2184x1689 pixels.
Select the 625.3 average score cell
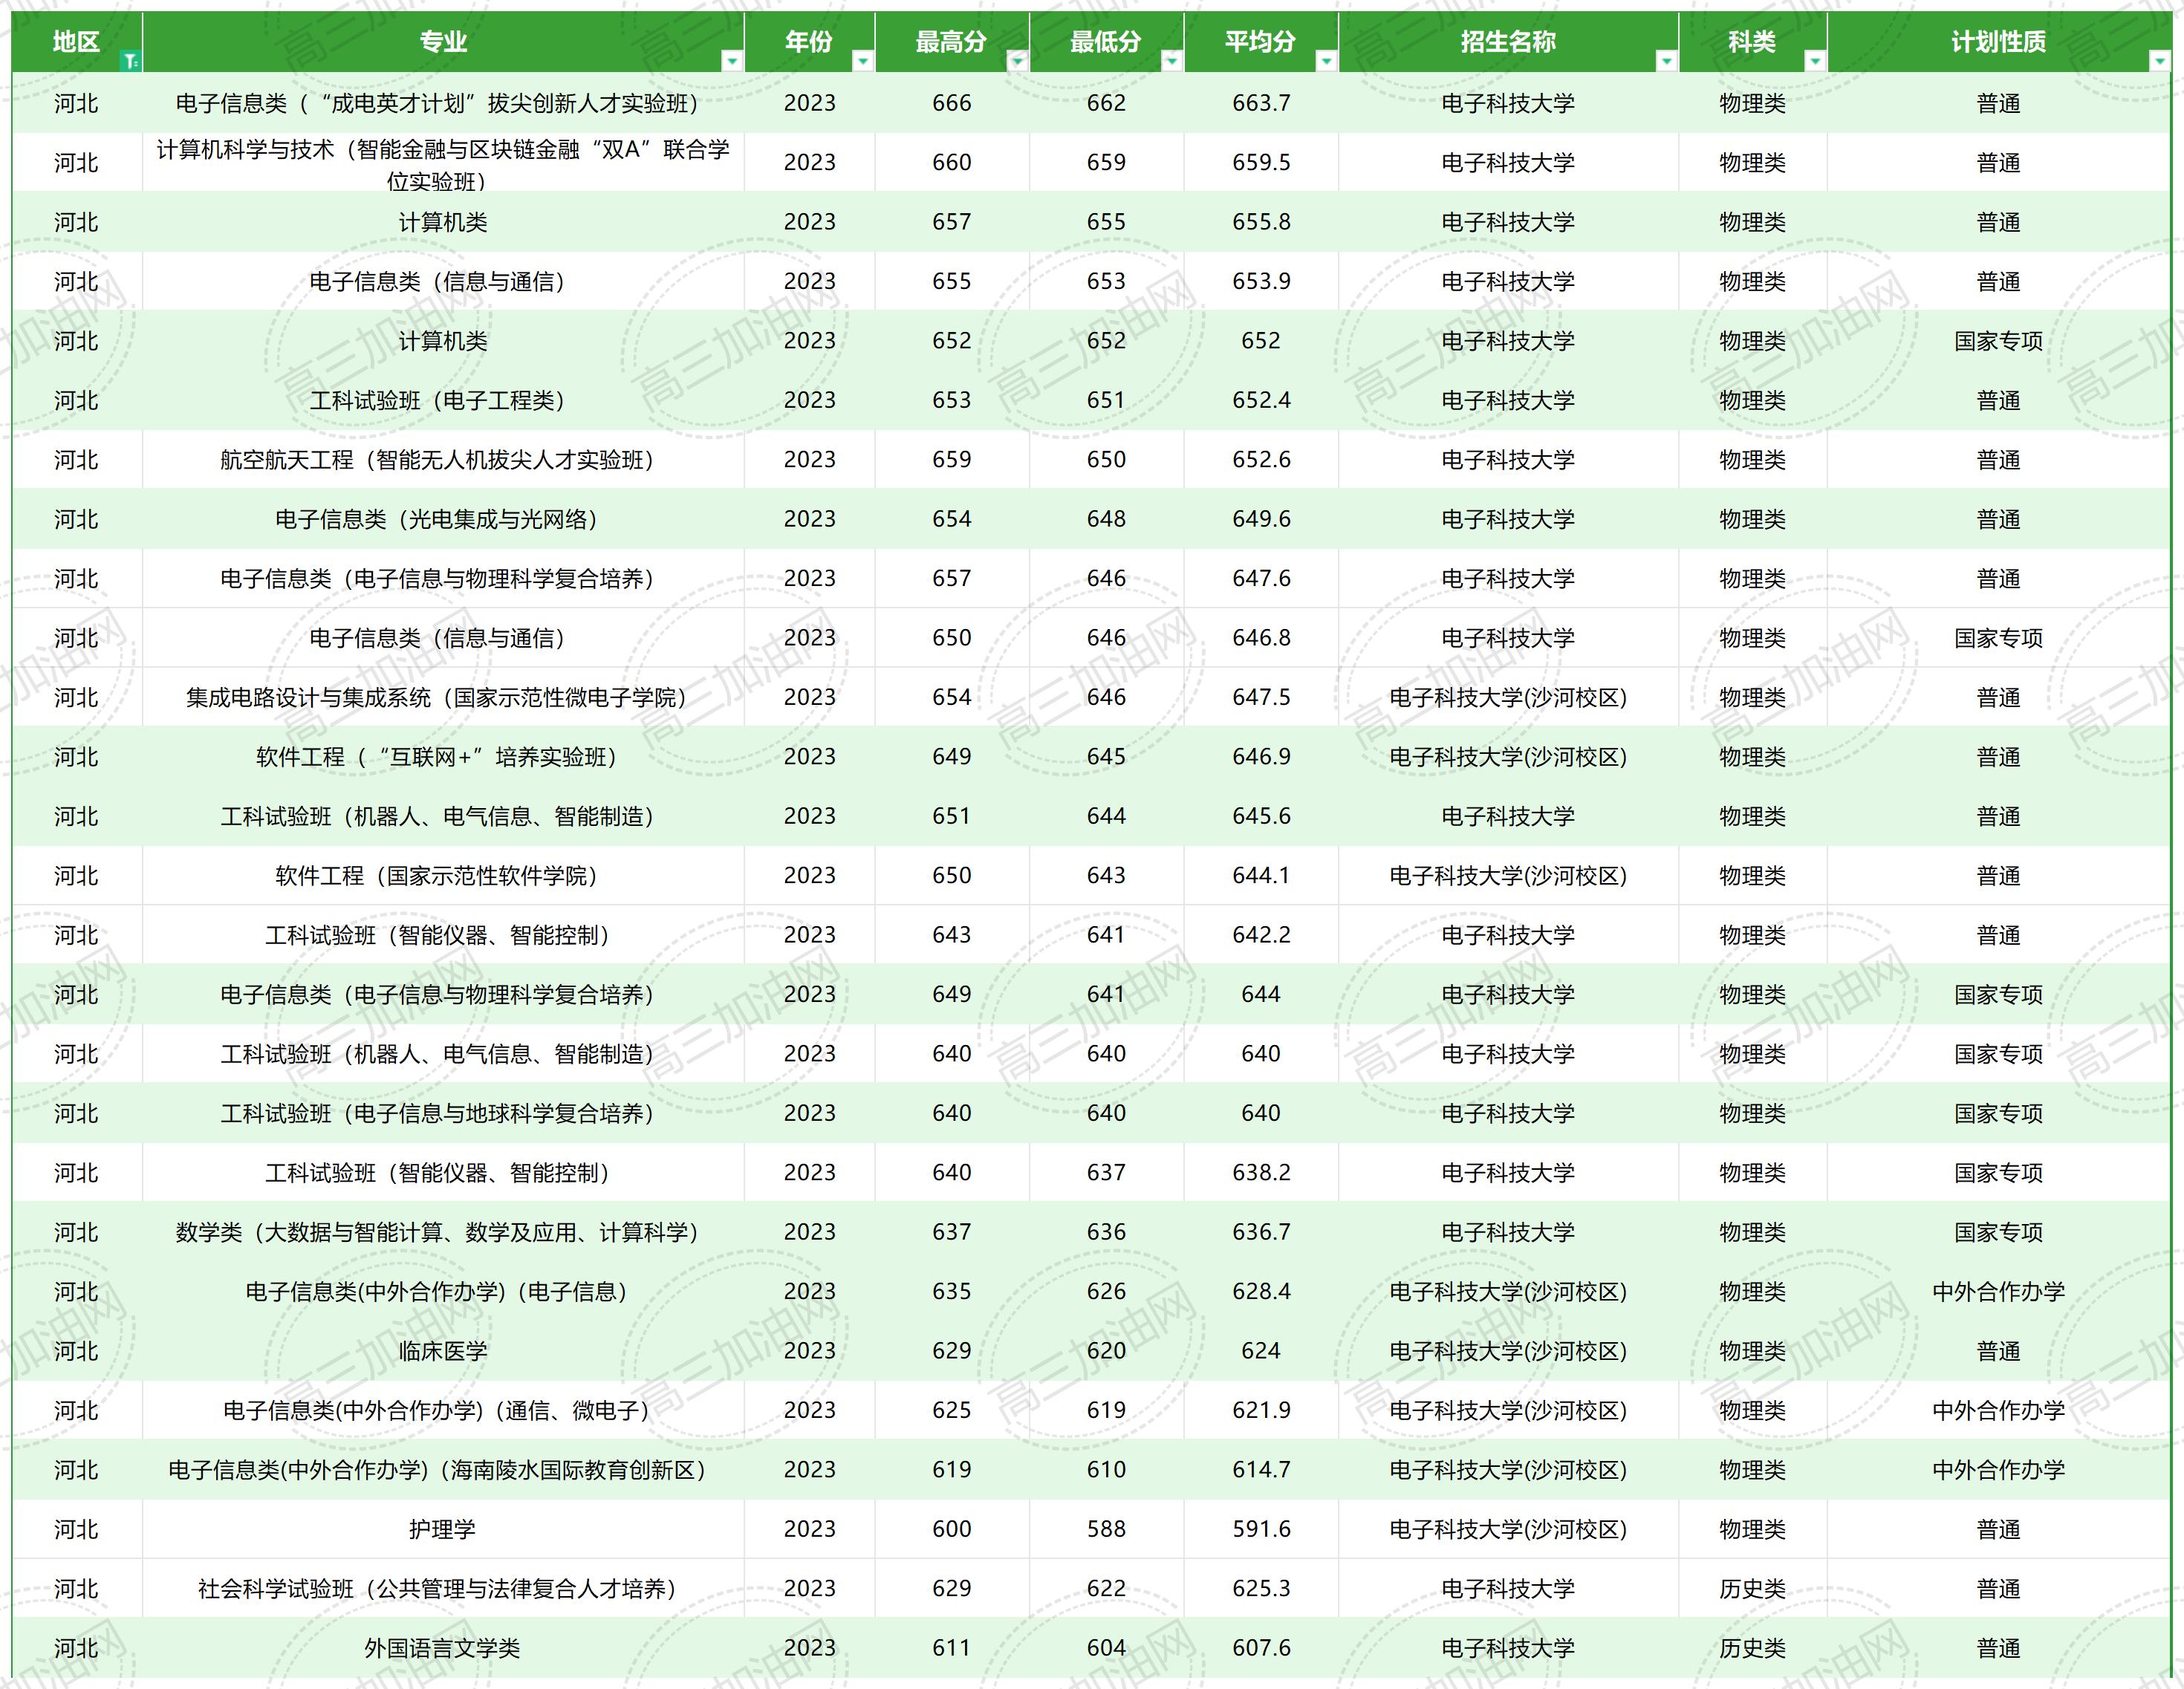(x=1261, y=1589)
